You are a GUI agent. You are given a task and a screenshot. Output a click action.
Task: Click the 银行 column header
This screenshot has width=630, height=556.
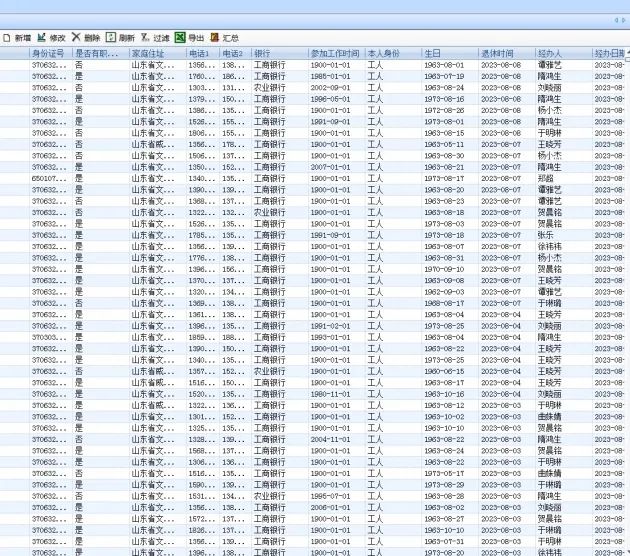[x=262, y=53]
